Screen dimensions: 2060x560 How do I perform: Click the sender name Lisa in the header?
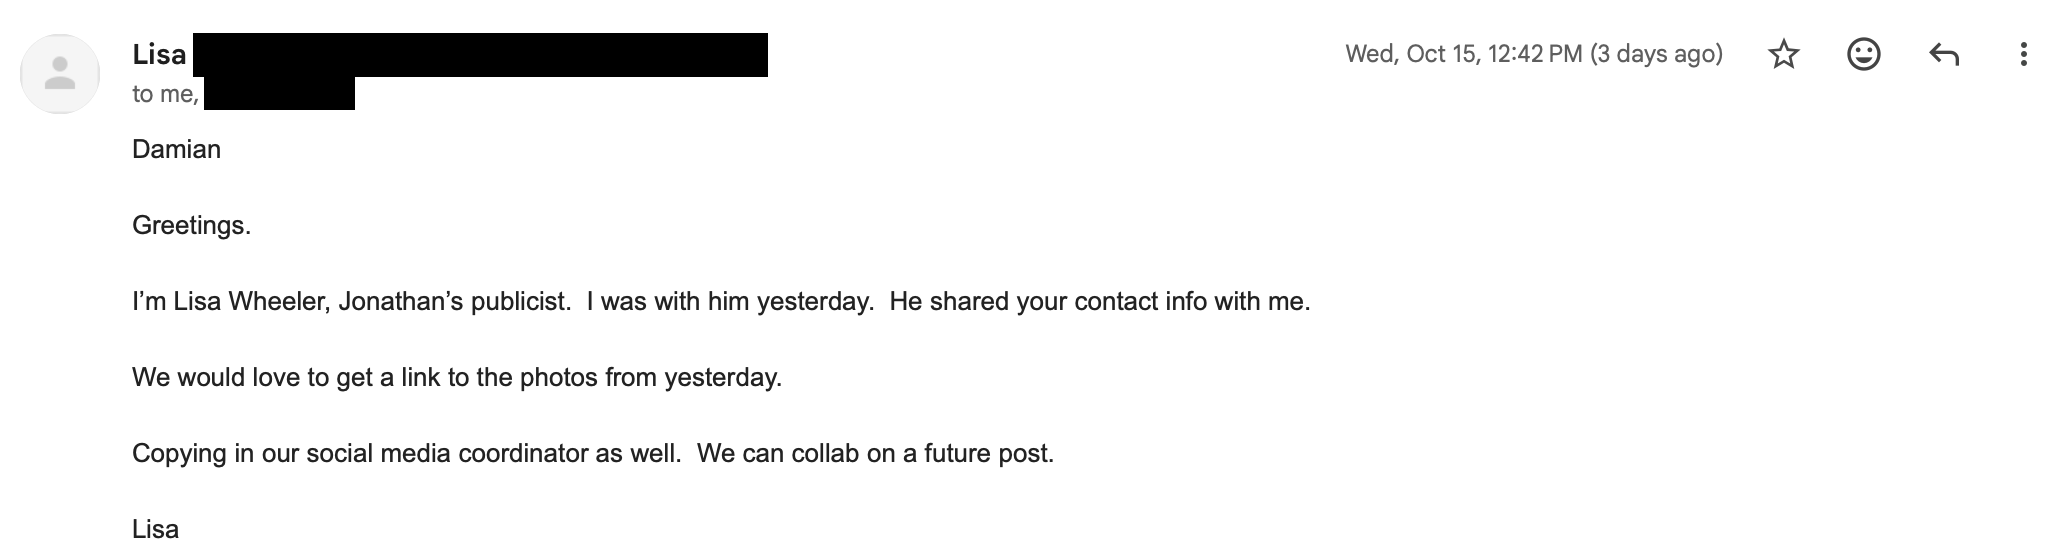tap(159, 54)
